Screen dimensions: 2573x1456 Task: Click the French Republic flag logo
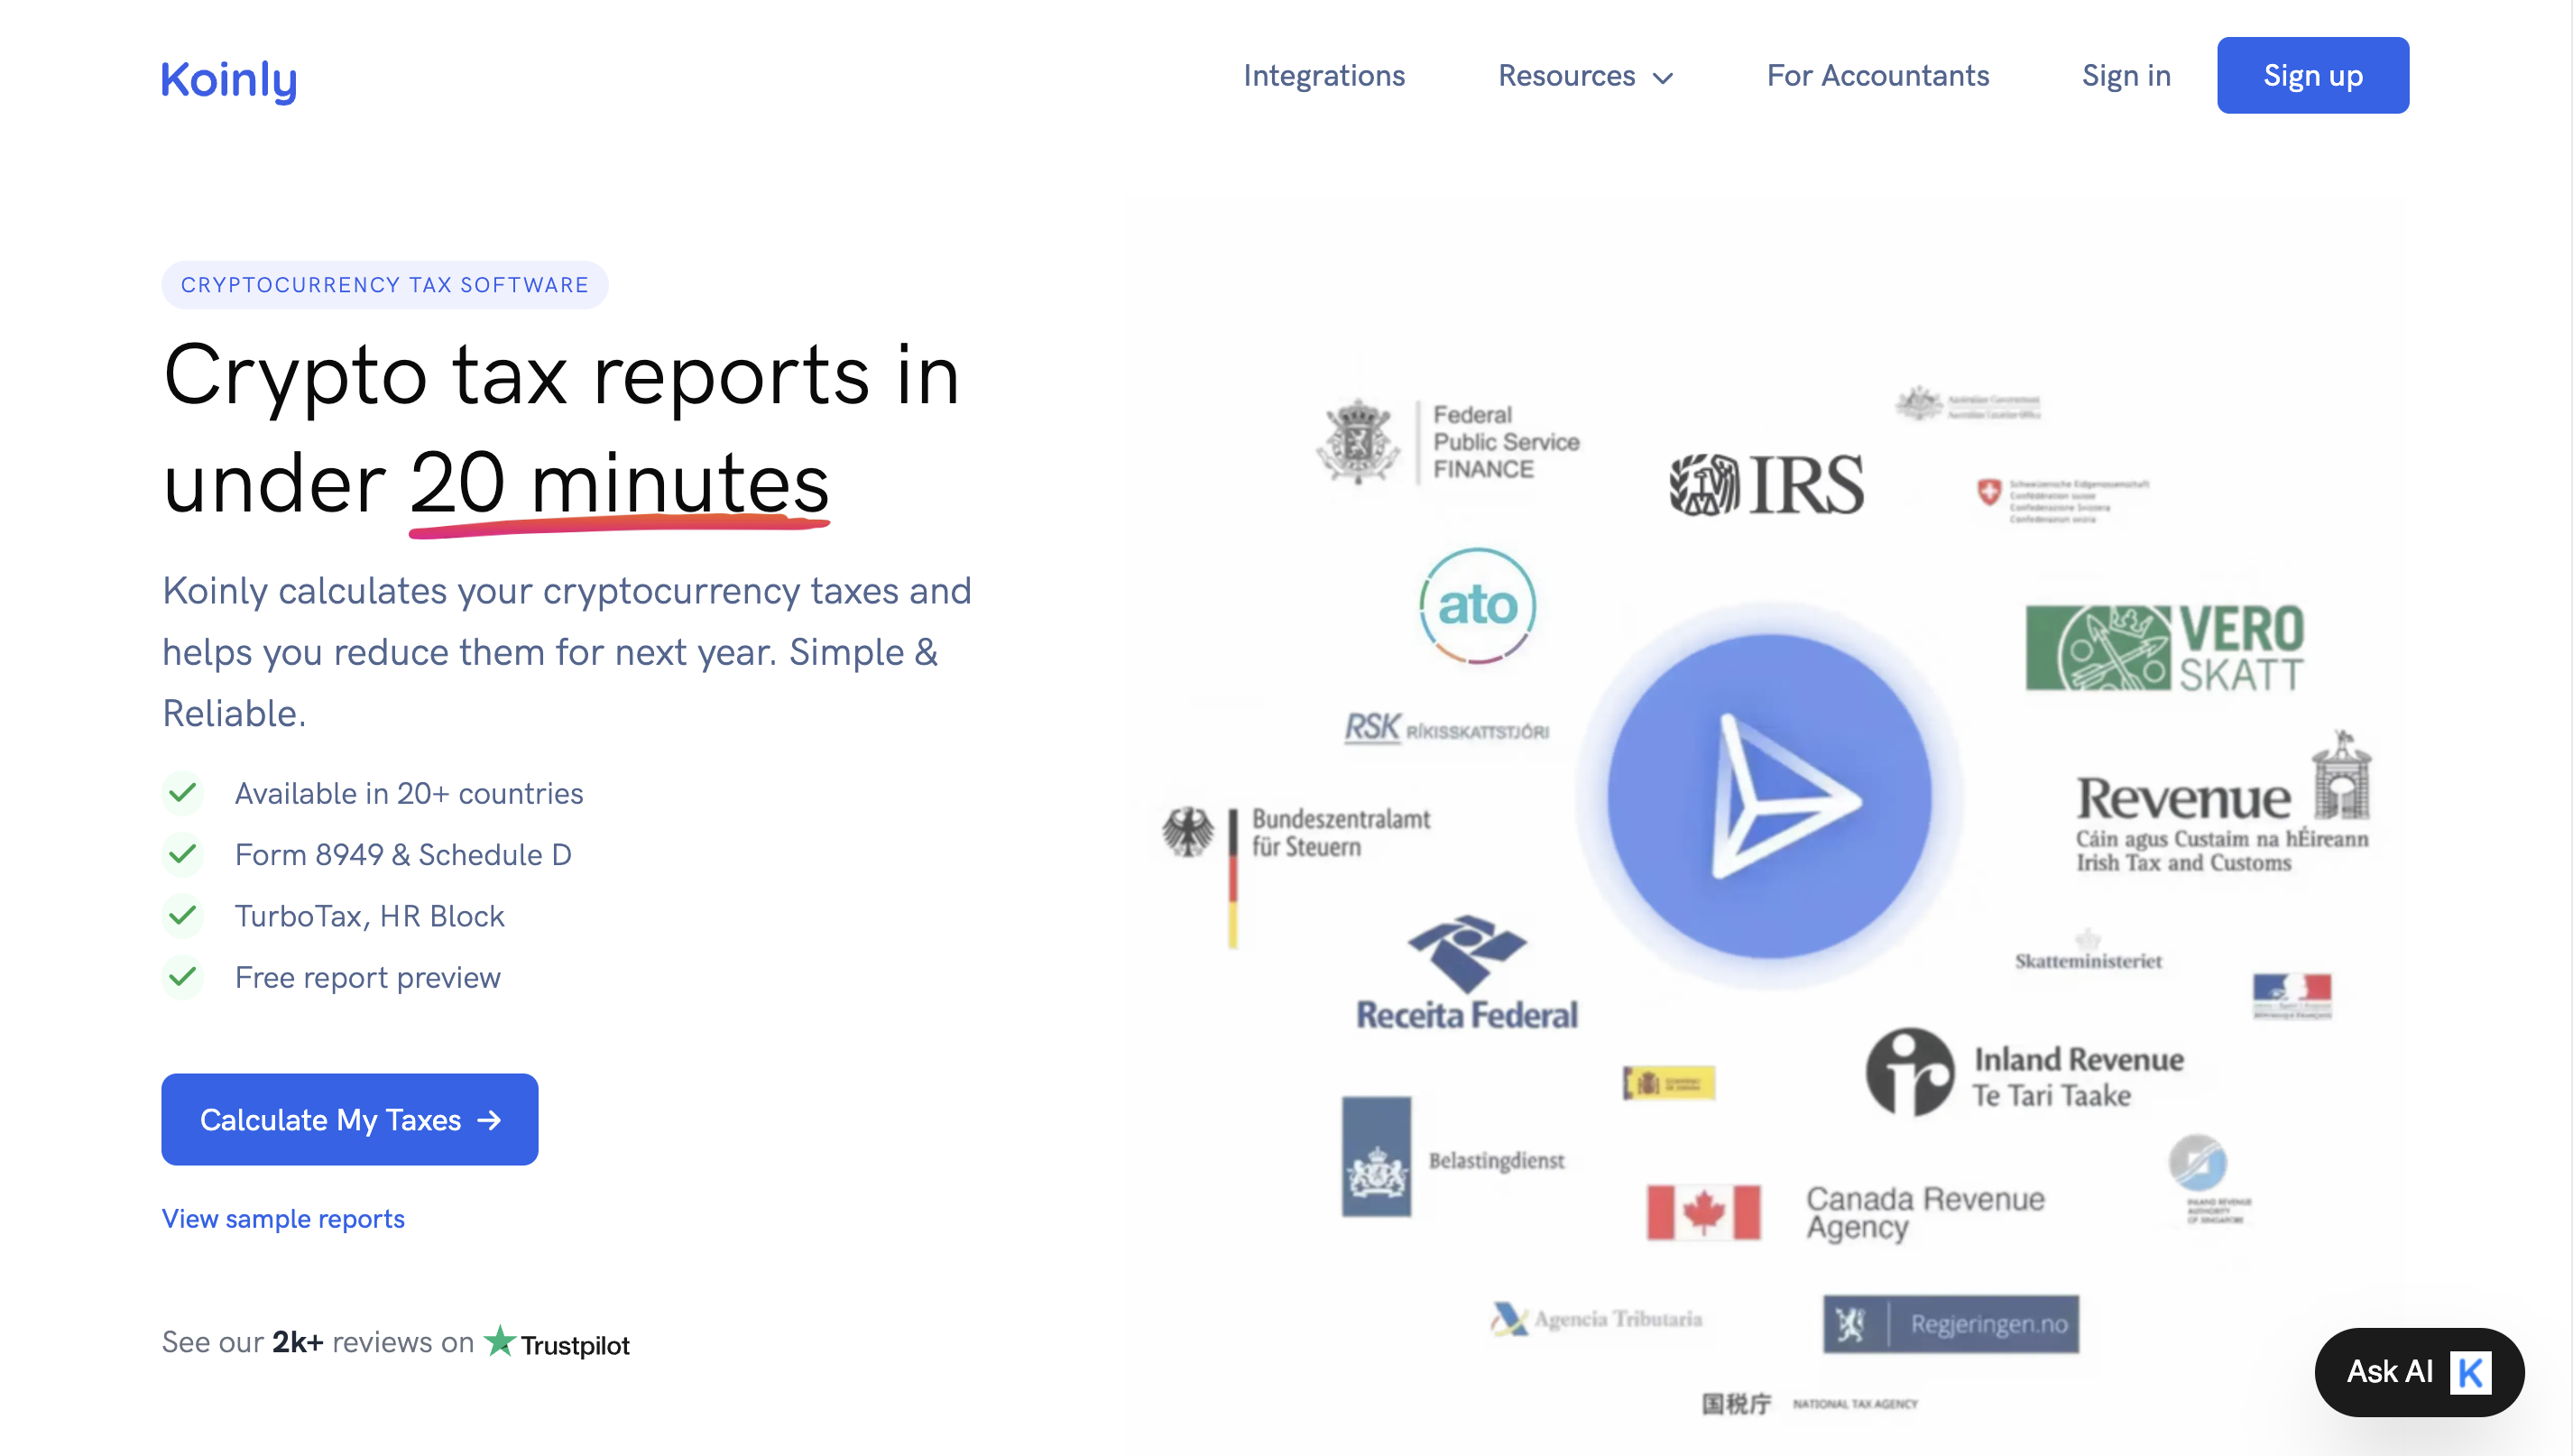tap(2292, 996)
